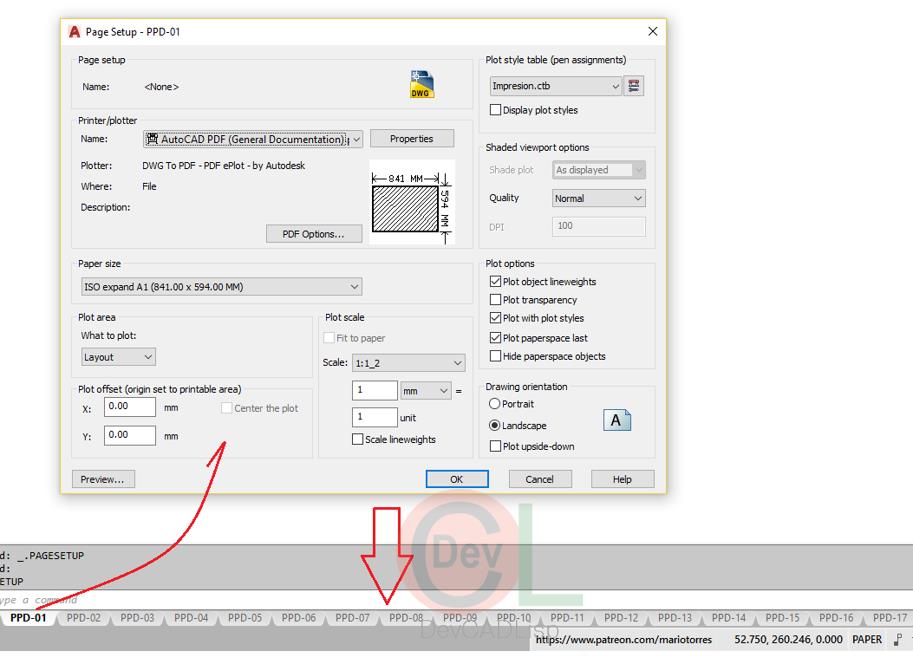913x659 pixels.
Task: Click the annotation icon beside PAPER indicator
Action: [x=900, y=638]
